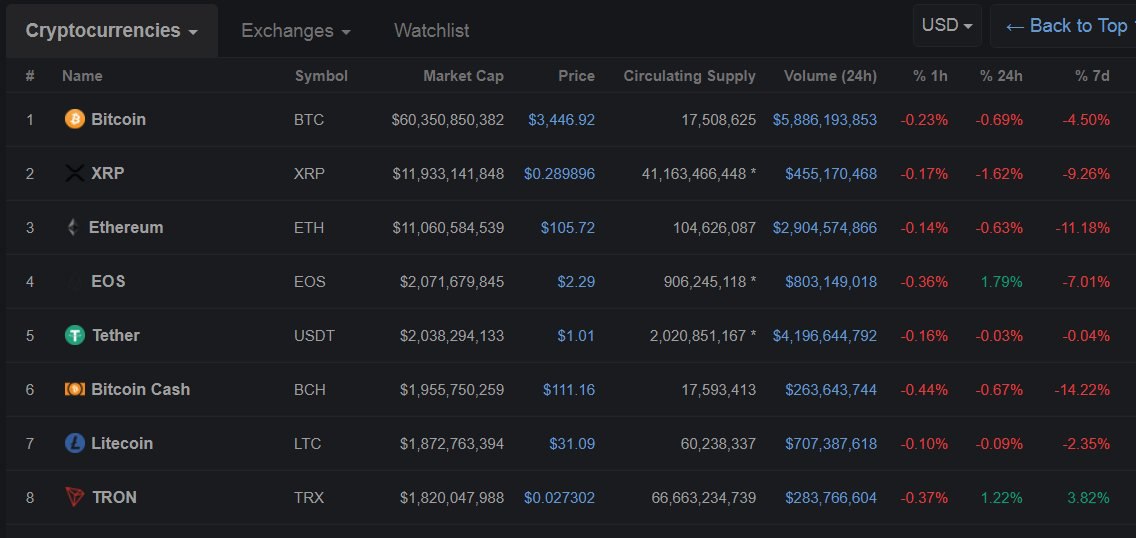Click the Bitcoin Cash orange icon

pos(75,390)
